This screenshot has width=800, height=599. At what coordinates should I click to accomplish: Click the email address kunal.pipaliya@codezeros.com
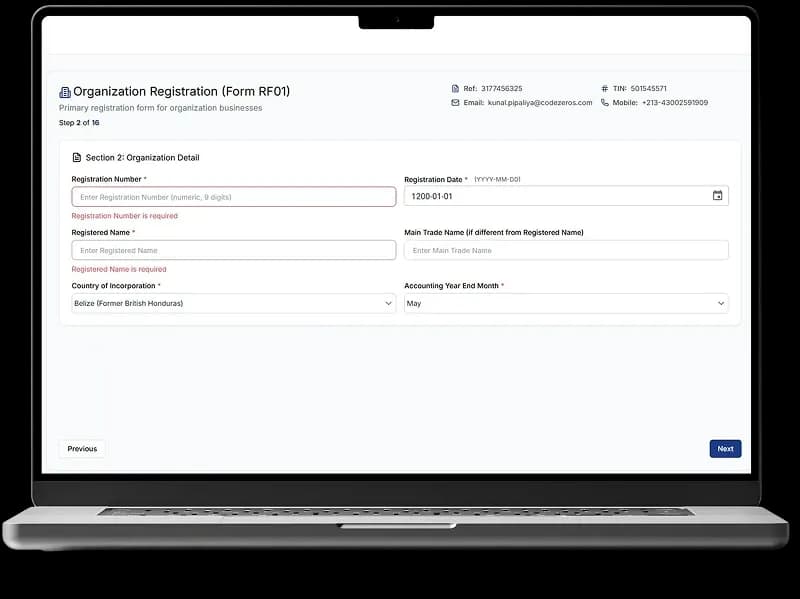[540, 103]
